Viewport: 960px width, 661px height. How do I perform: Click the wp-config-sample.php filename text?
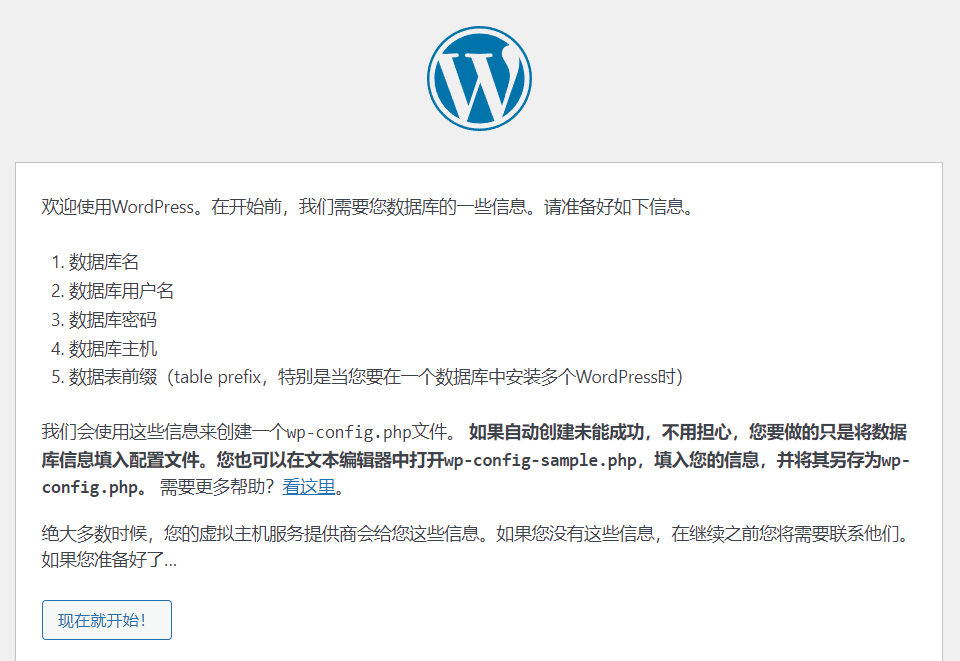[540, 460]
